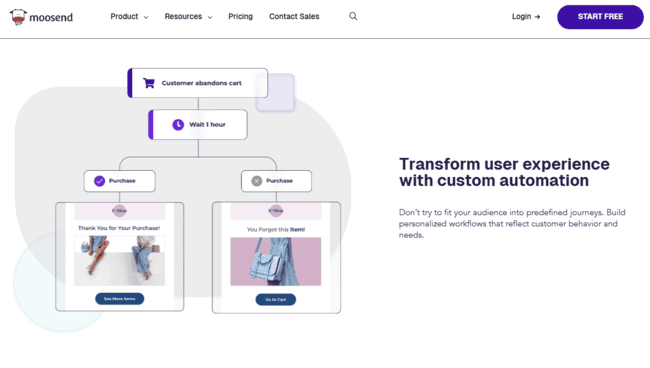Viewport: 650px width, 368px height.
Task: Click the Login link
Action: click(x=521, y=17)
